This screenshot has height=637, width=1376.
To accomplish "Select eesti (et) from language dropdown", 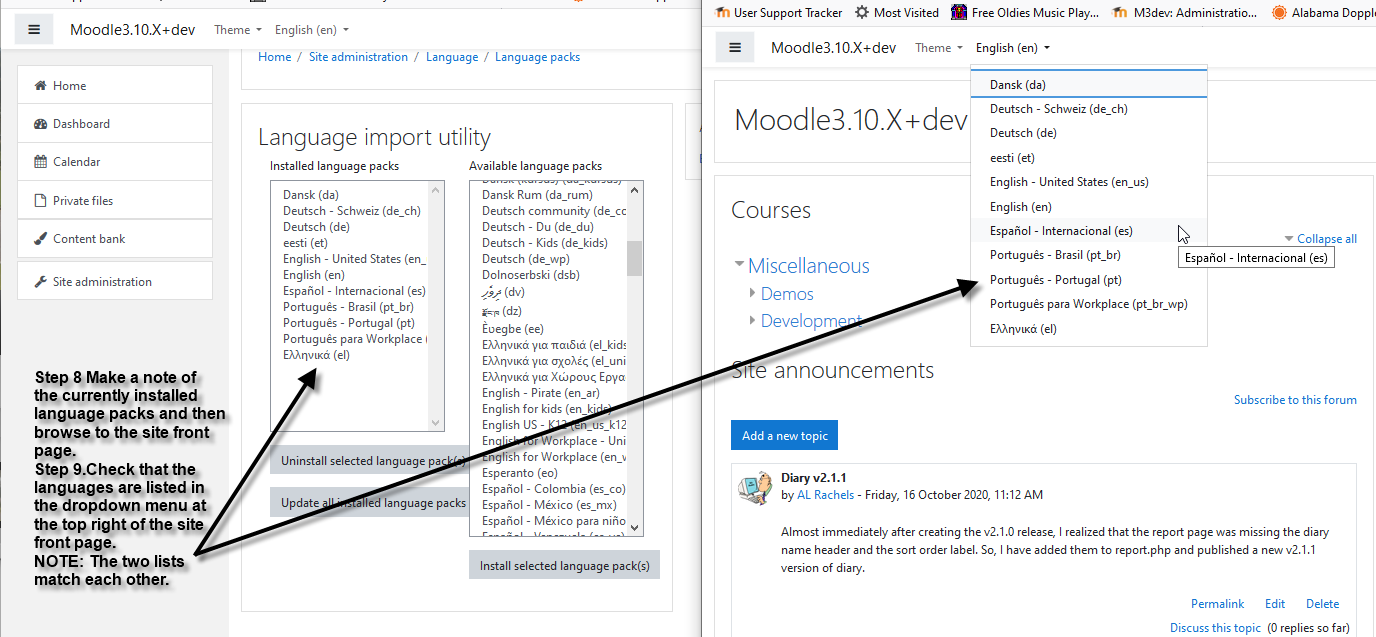I will pyautogui.click(x=1089, y=158).
